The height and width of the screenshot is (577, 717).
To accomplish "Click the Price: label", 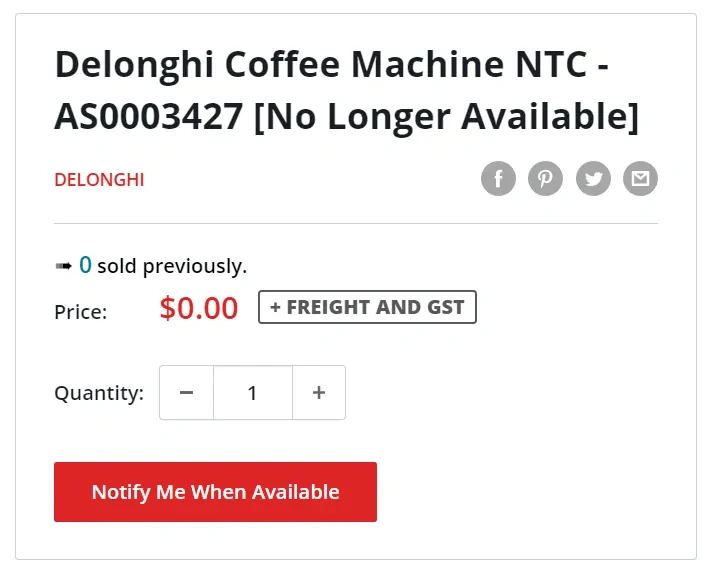I will 80,312.
